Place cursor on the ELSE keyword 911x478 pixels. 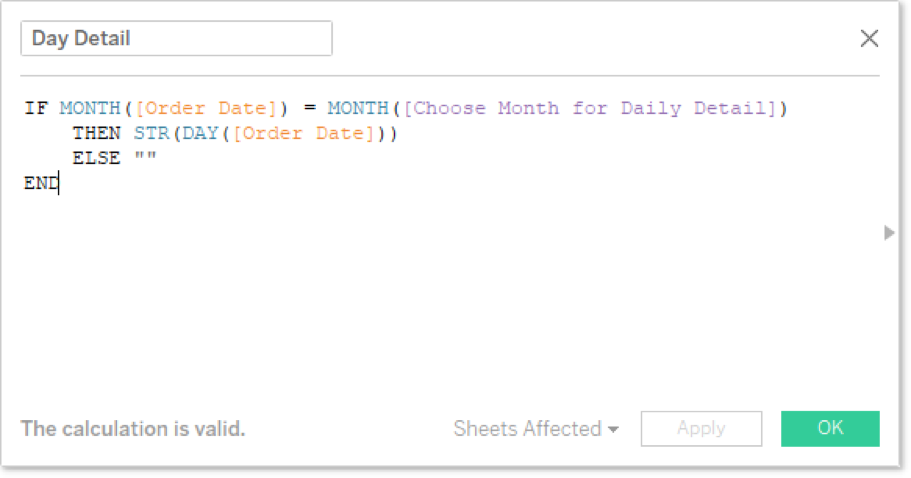click(96, 158)
